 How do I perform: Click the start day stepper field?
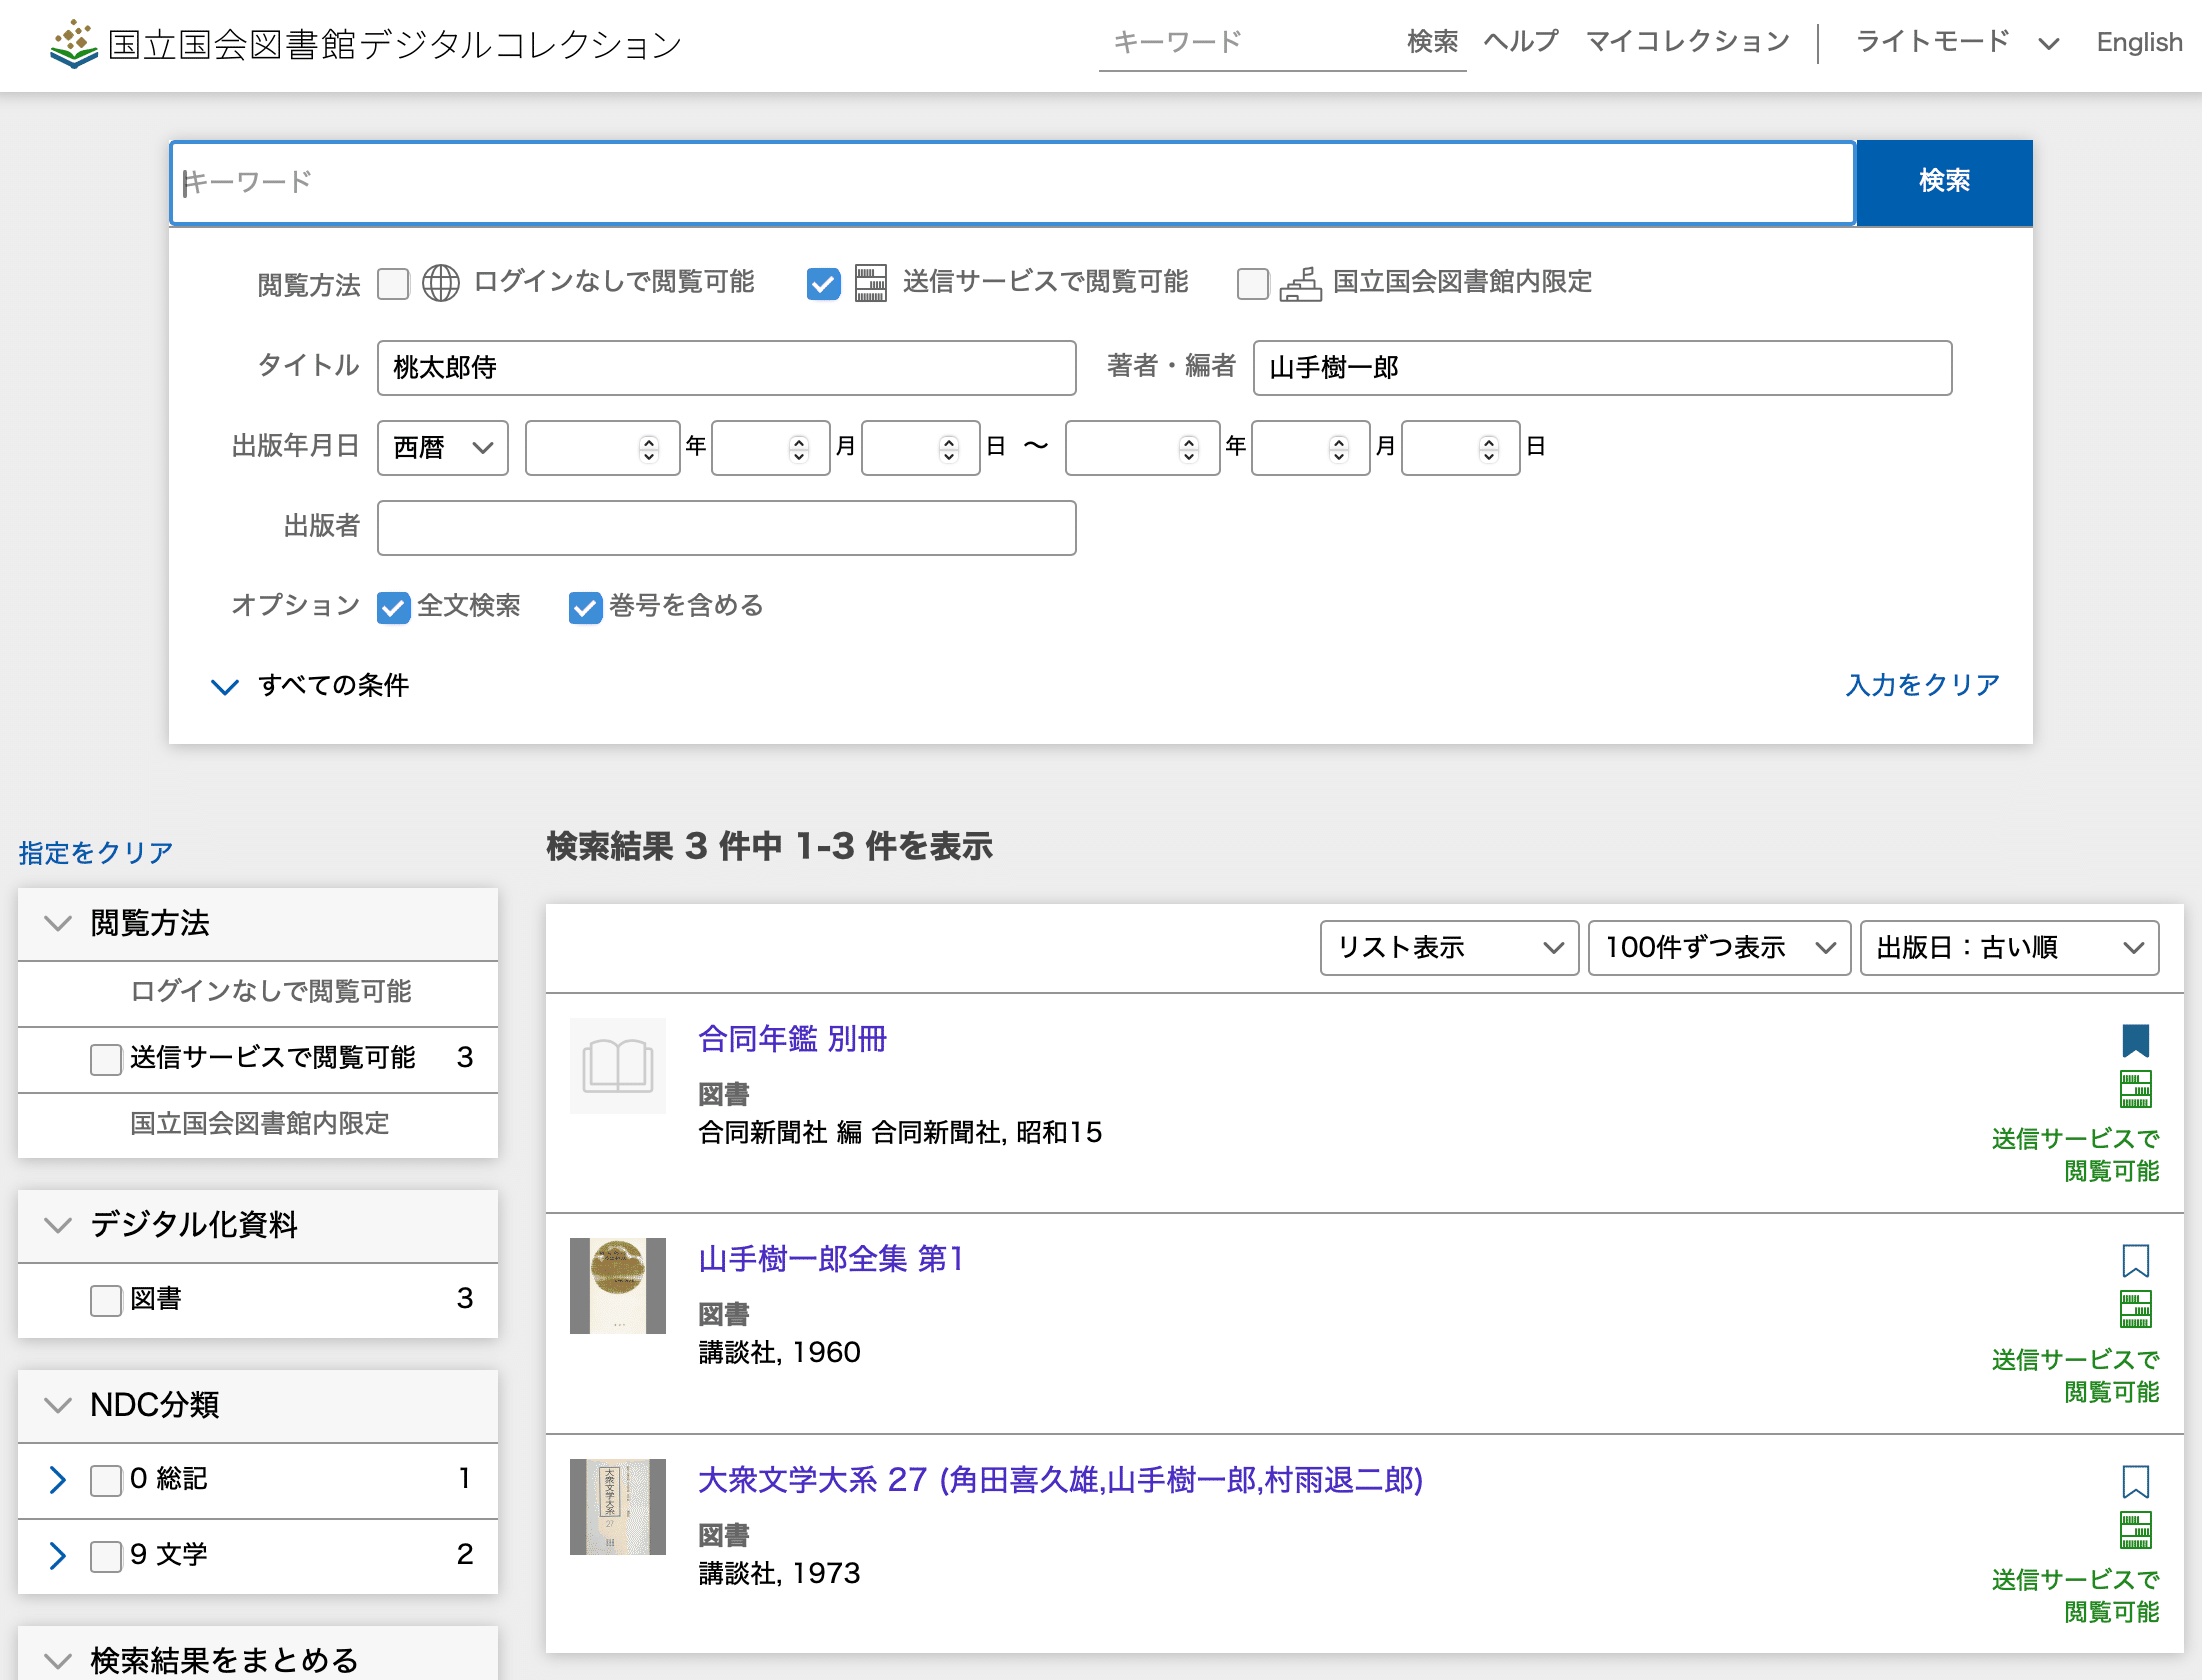click(x=921, y=448)
